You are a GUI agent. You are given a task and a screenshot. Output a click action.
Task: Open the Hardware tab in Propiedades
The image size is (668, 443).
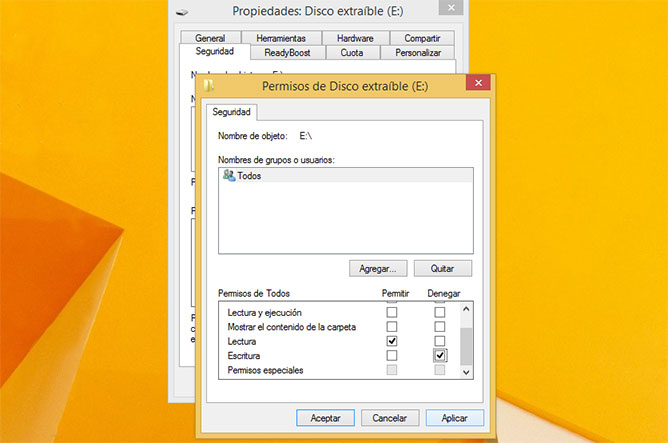[x=355, y=38]
